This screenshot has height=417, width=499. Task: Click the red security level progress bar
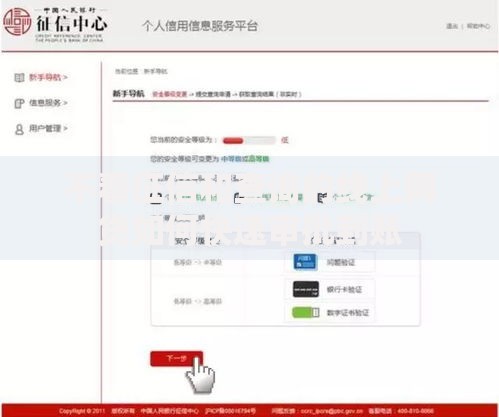click(249, 140)
